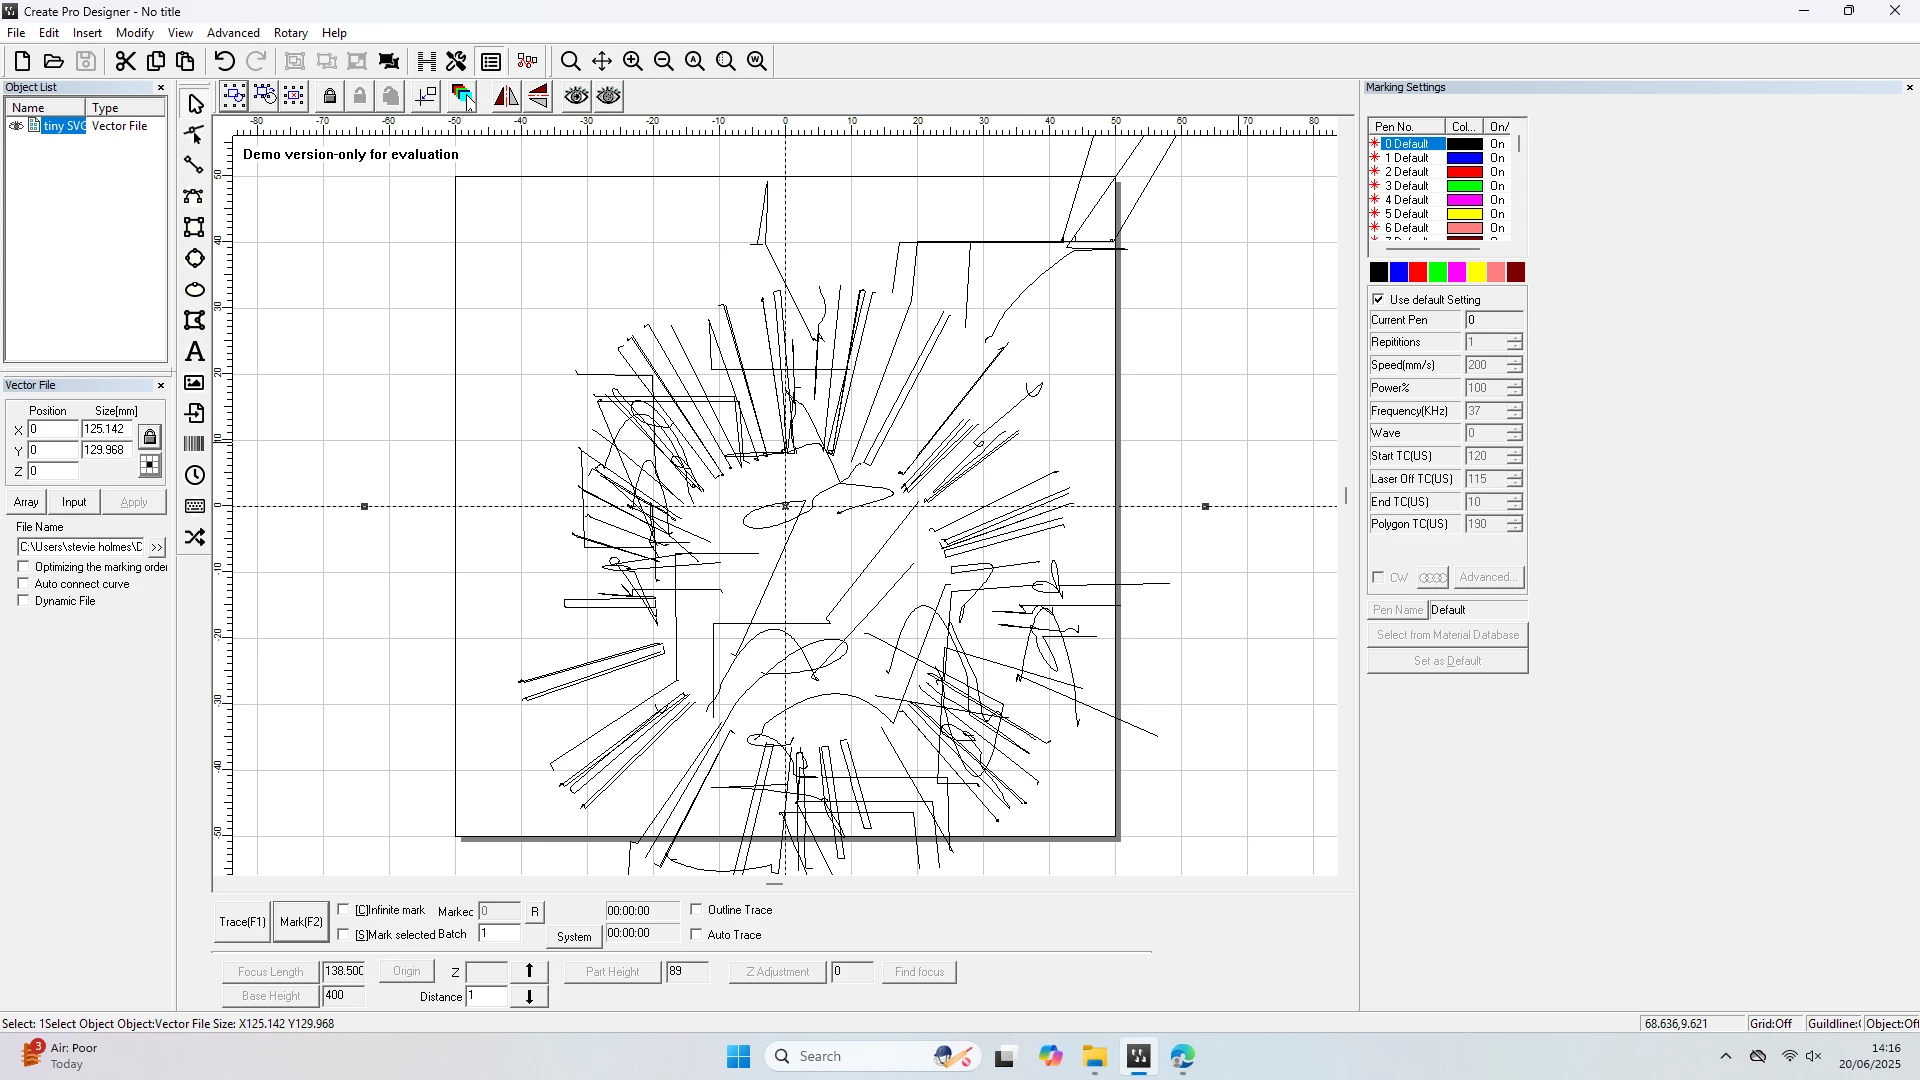Viewport: 1920px width, 1080px height.
Task: Select the magenta color swatch
Action: [x=1457, y=272]
